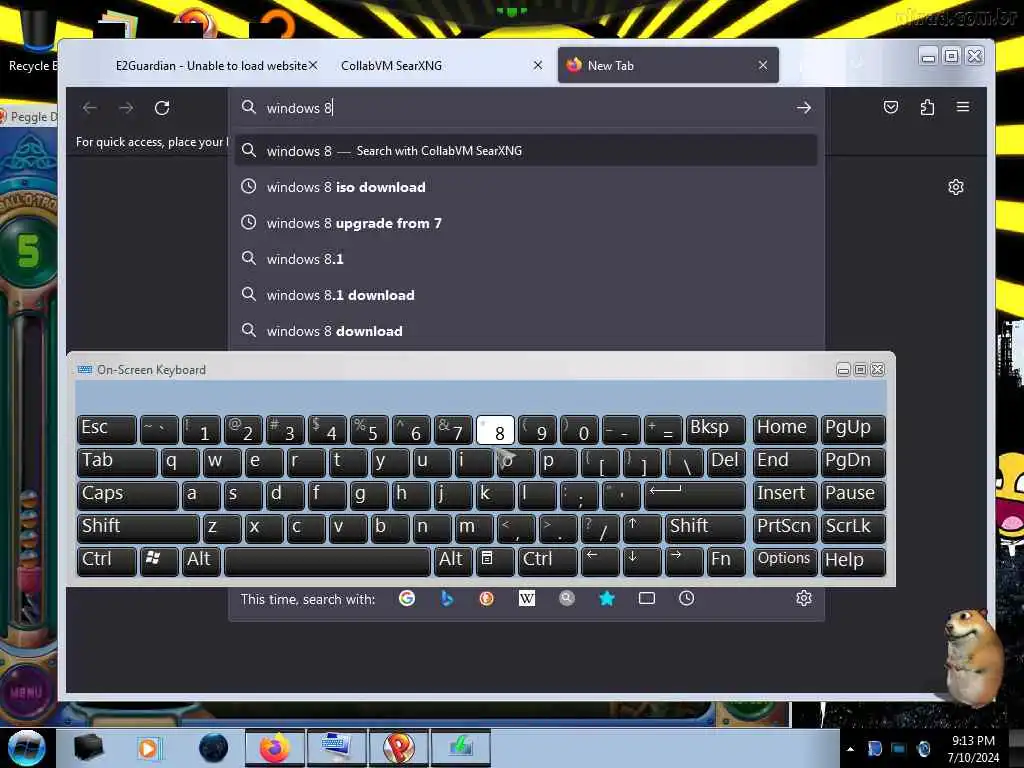Viewport: 1024px width, 768px height.
Task: Search this time in open Tabs
Action: click(x=647, y=598)
